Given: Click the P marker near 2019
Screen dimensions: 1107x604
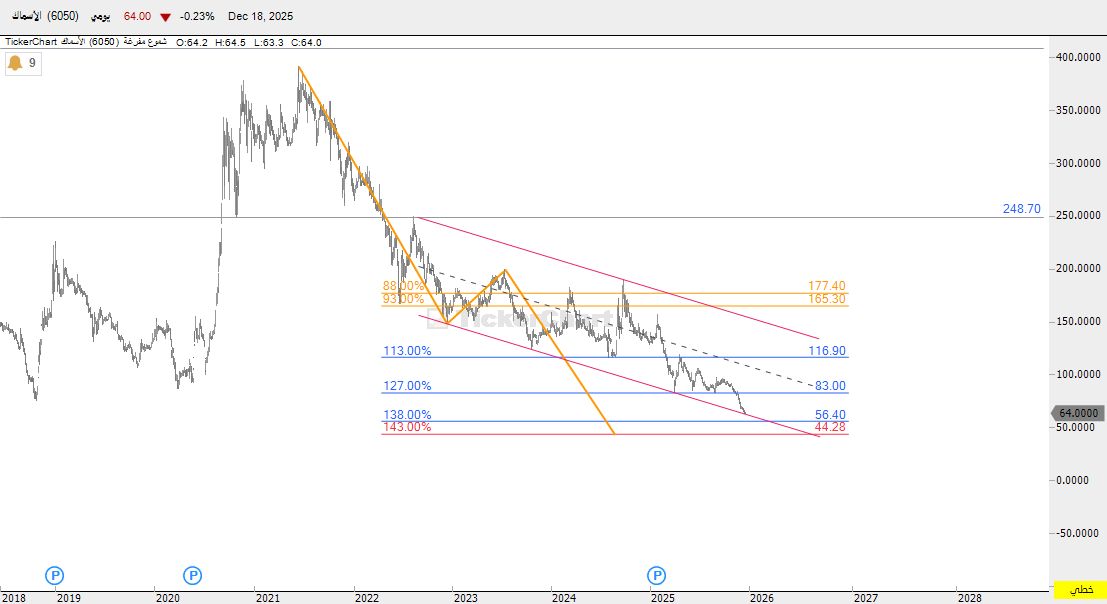Looking at the screenshot, I should click(56, 575).
